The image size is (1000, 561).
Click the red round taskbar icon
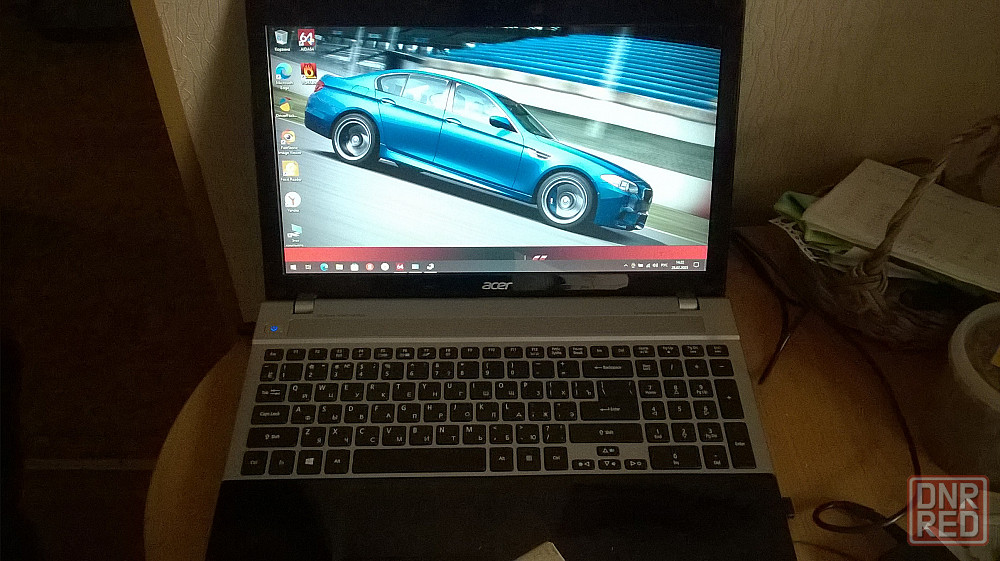pyautogui.click(x=370, y=267)
